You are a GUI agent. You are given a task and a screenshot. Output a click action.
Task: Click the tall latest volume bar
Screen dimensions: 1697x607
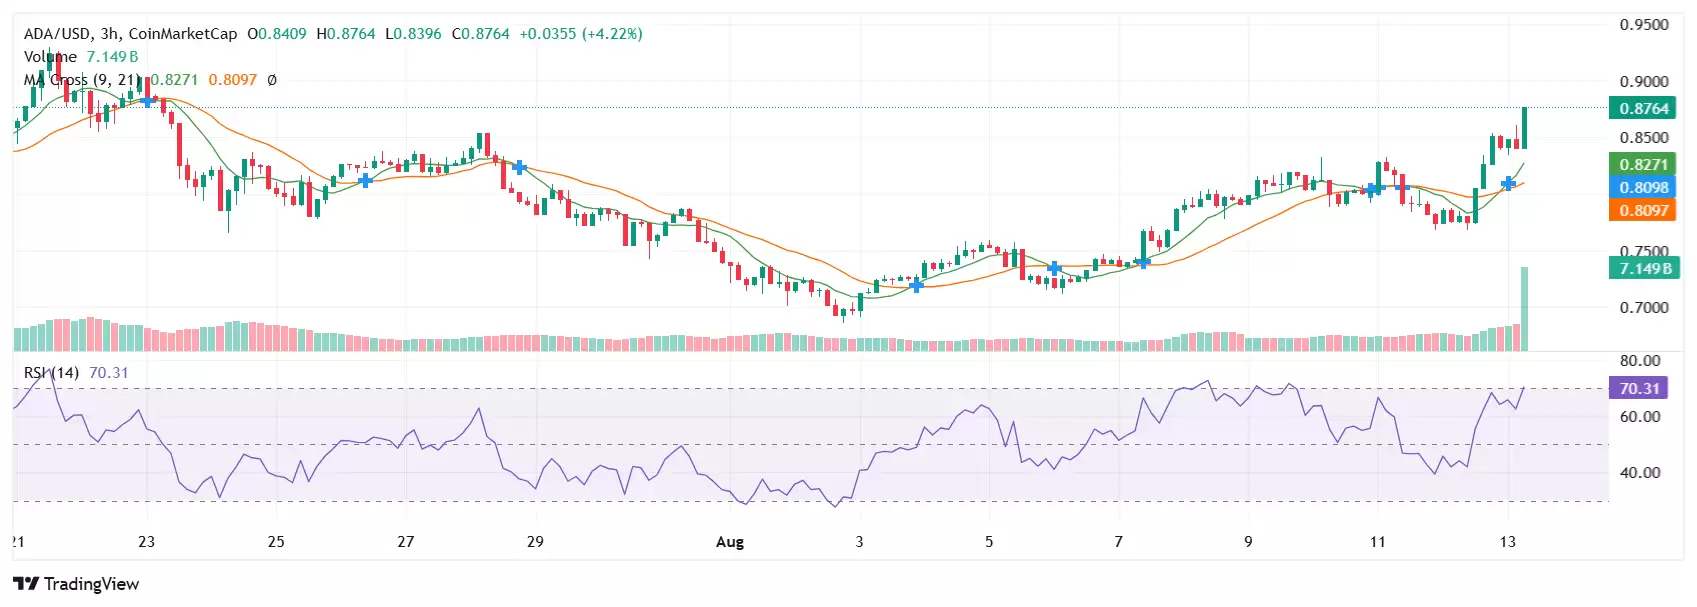tap(1524, 308)
